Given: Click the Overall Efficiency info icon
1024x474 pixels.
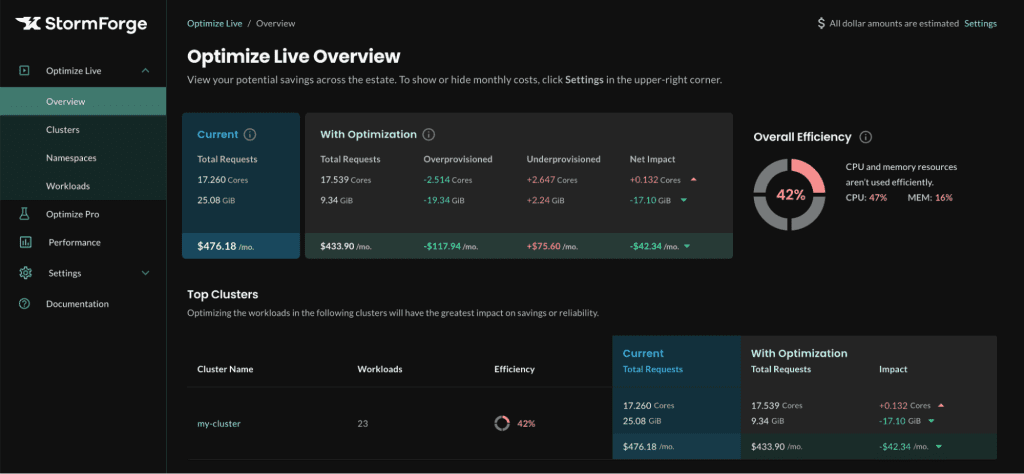Looking at the screenshot, I should pos(865,137).
